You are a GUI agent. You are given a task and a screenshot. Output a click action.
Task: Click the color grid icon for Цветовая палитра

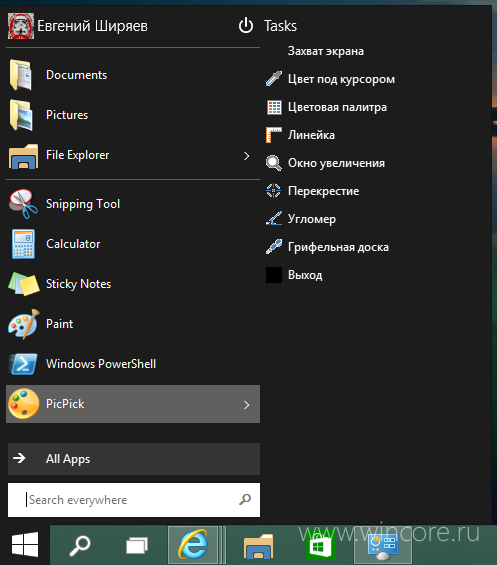point(274,107)
